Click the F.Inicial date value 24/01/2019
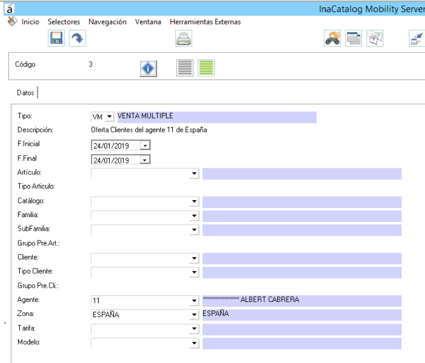Screen dimensions: 425x363 point(111,146)
